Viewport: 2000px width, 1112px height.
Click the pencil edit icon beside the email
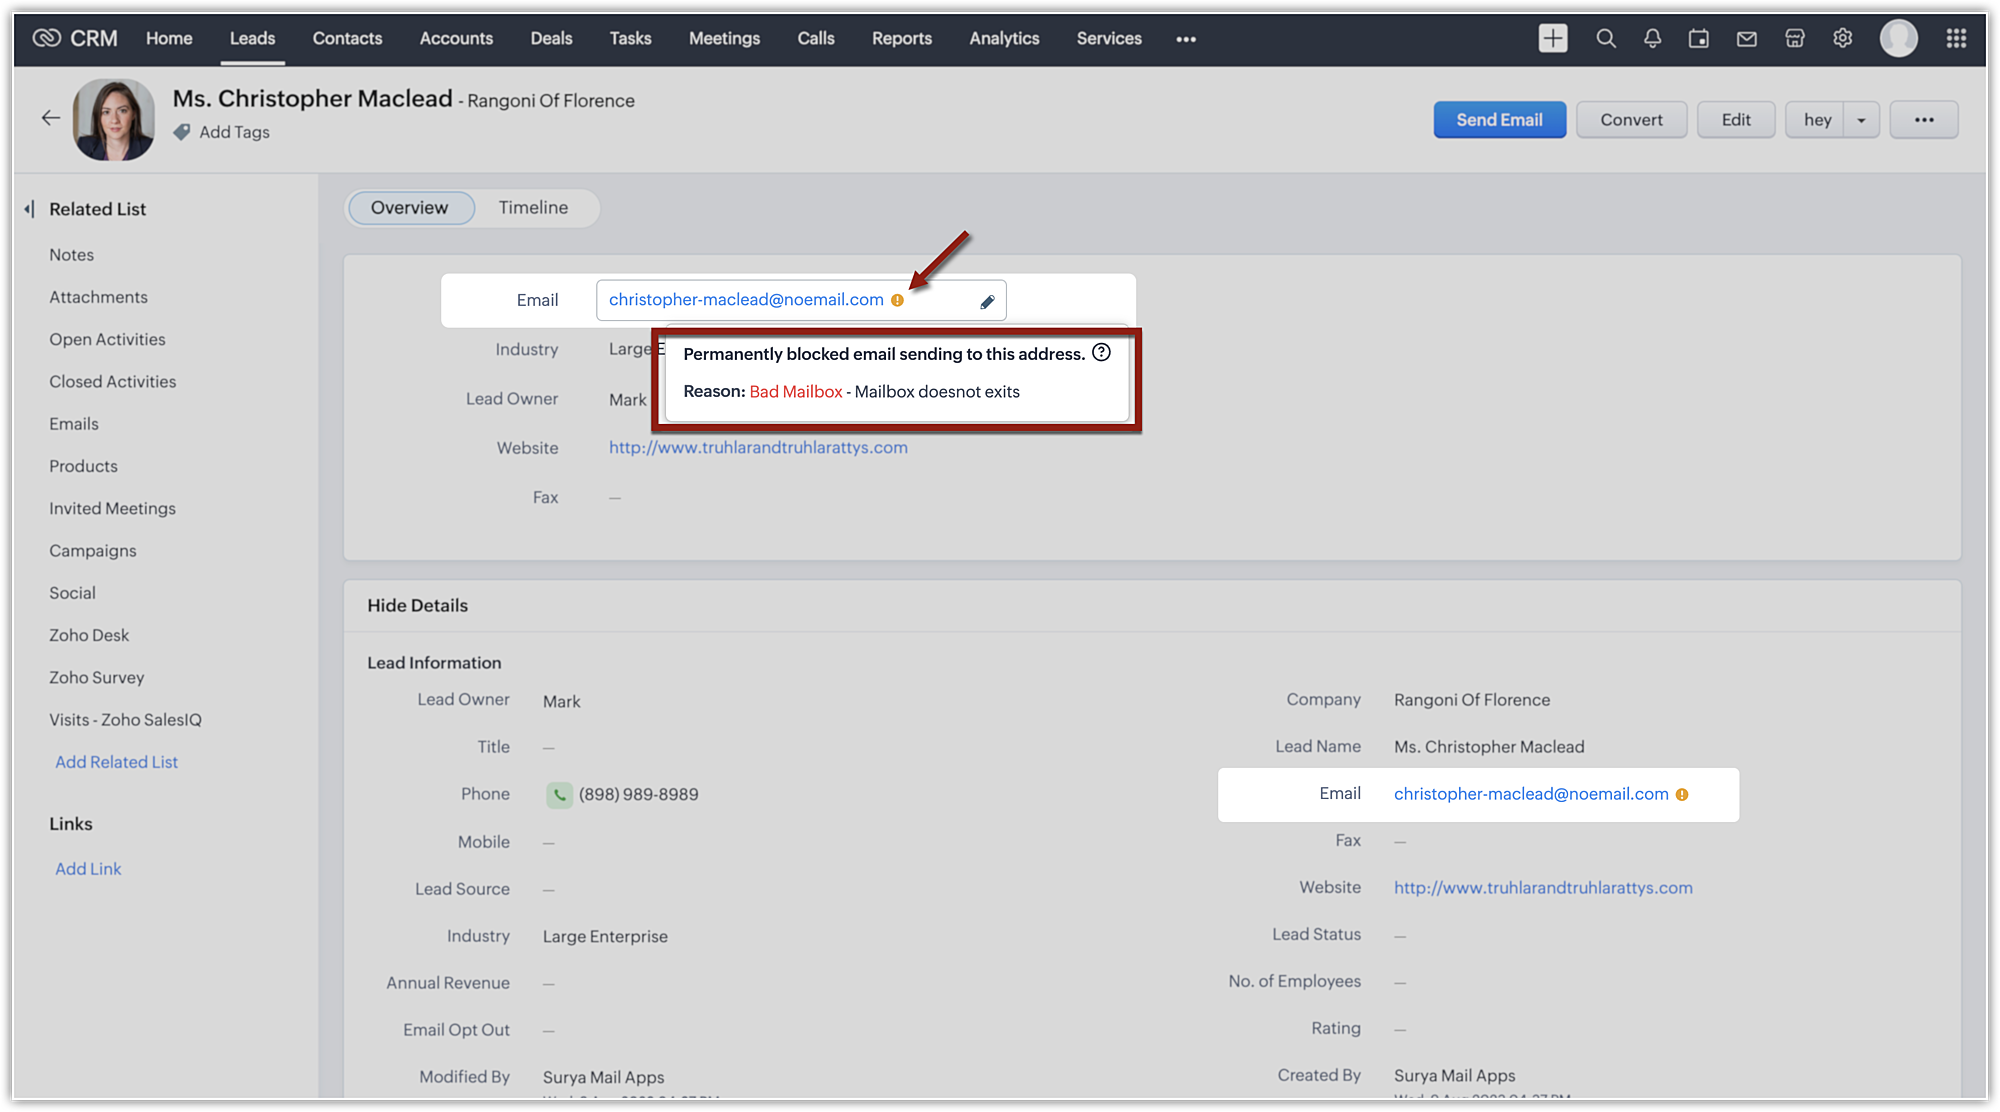(987, 301)
